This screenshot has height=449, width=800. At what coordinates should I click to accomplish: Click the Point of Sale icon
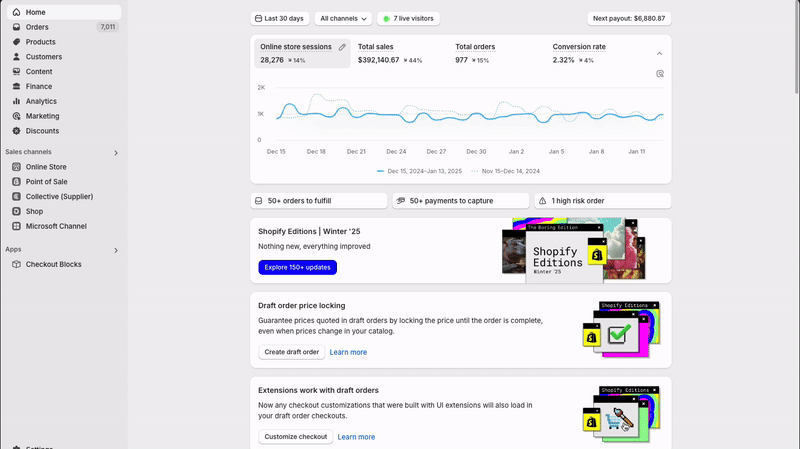(x=16, y=182)
